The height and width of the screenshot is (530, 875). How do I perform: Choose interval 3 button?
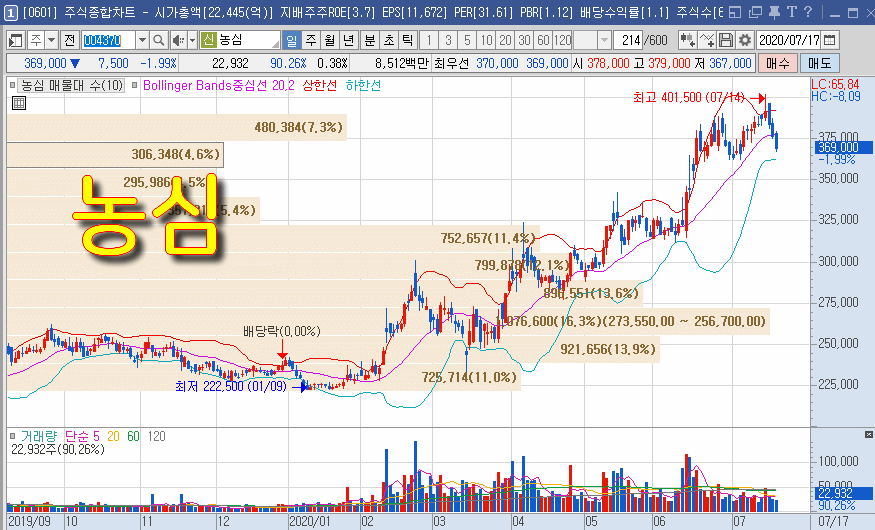pyautogui.click(x=448, y=40)
